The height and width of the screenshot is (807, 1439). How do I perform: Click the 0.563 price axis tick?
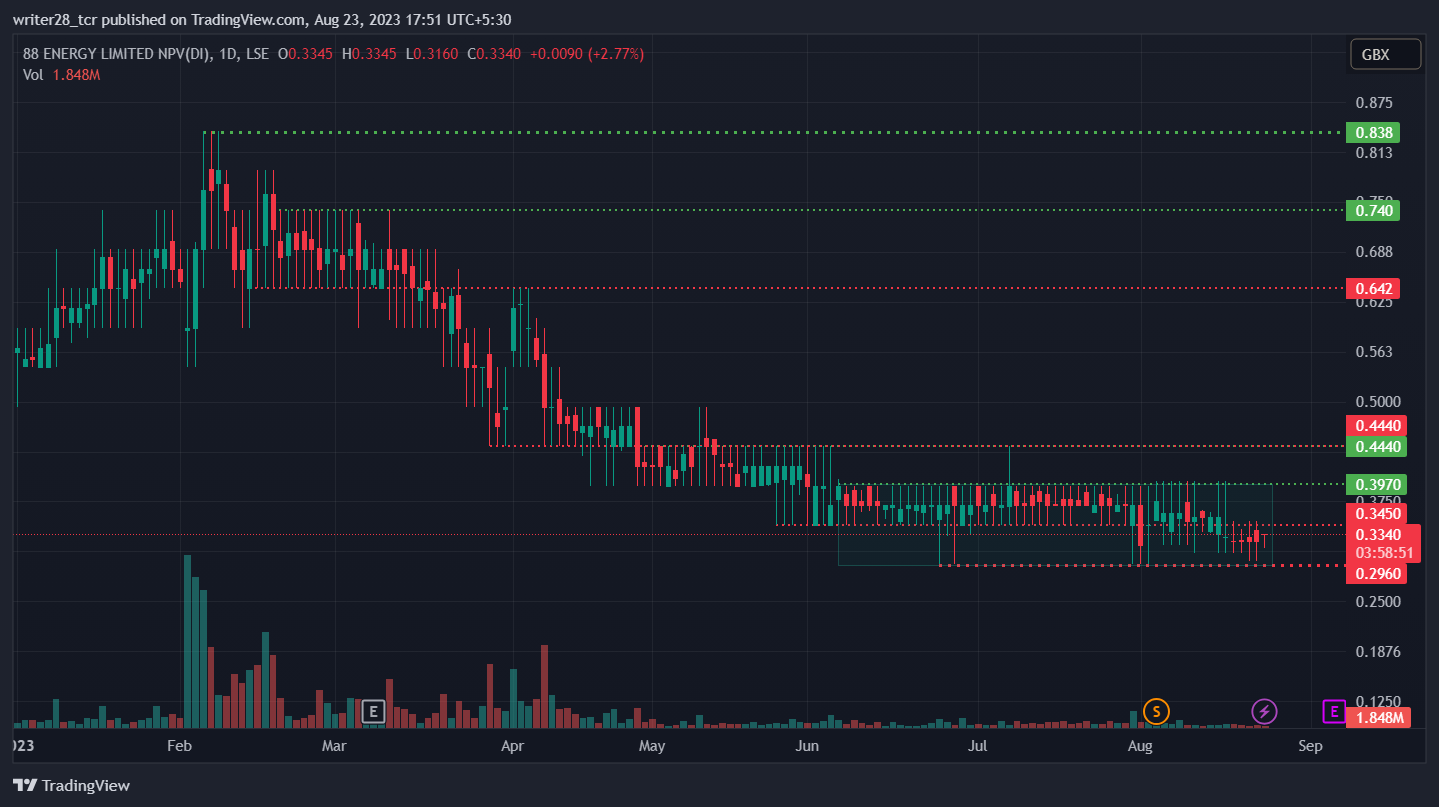pyautogui.click(x=1373, y=352)
